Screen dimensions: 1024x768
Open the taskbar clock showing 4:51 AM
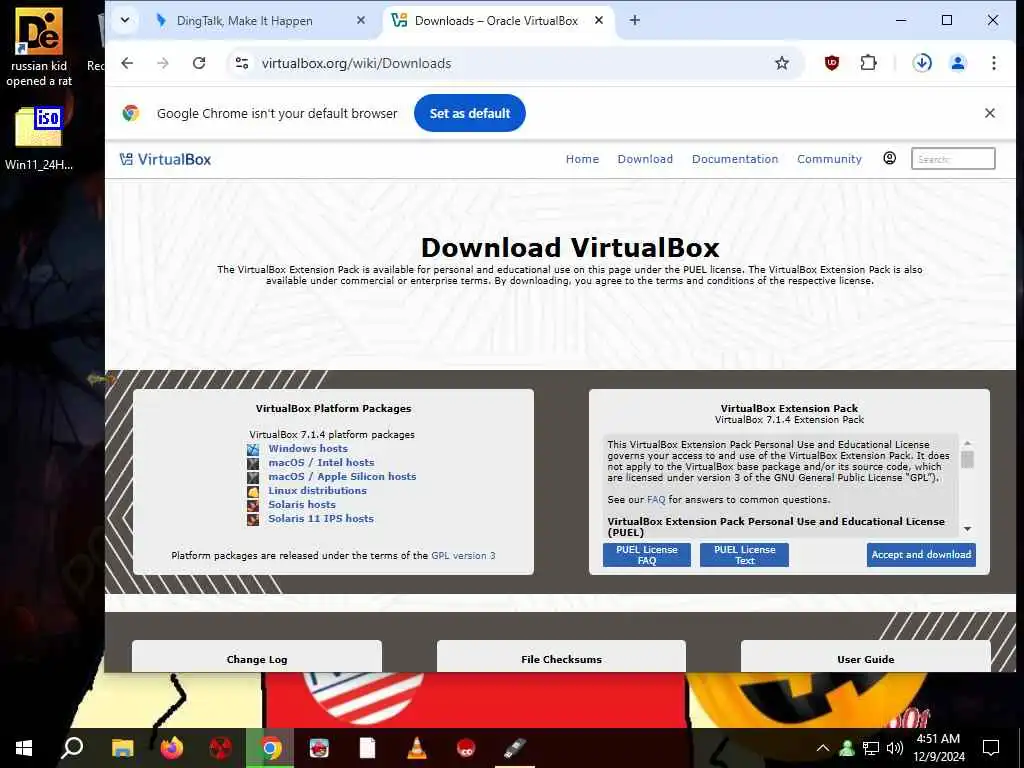(938, 748)
